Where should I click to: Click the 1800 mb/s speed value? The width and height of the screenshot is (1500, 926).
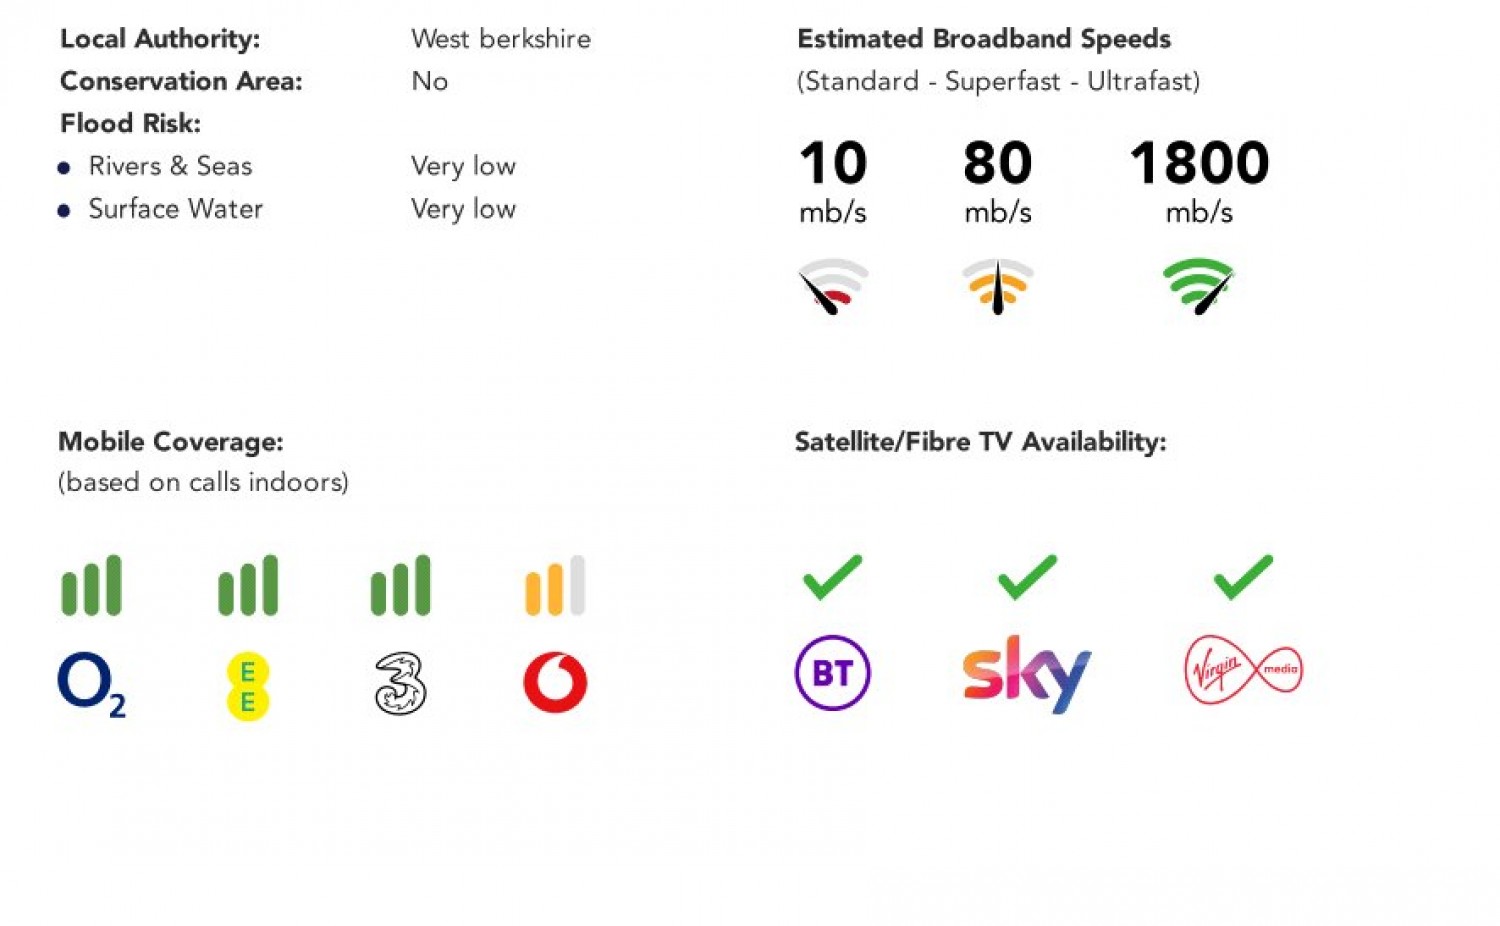click(1199, 163)
